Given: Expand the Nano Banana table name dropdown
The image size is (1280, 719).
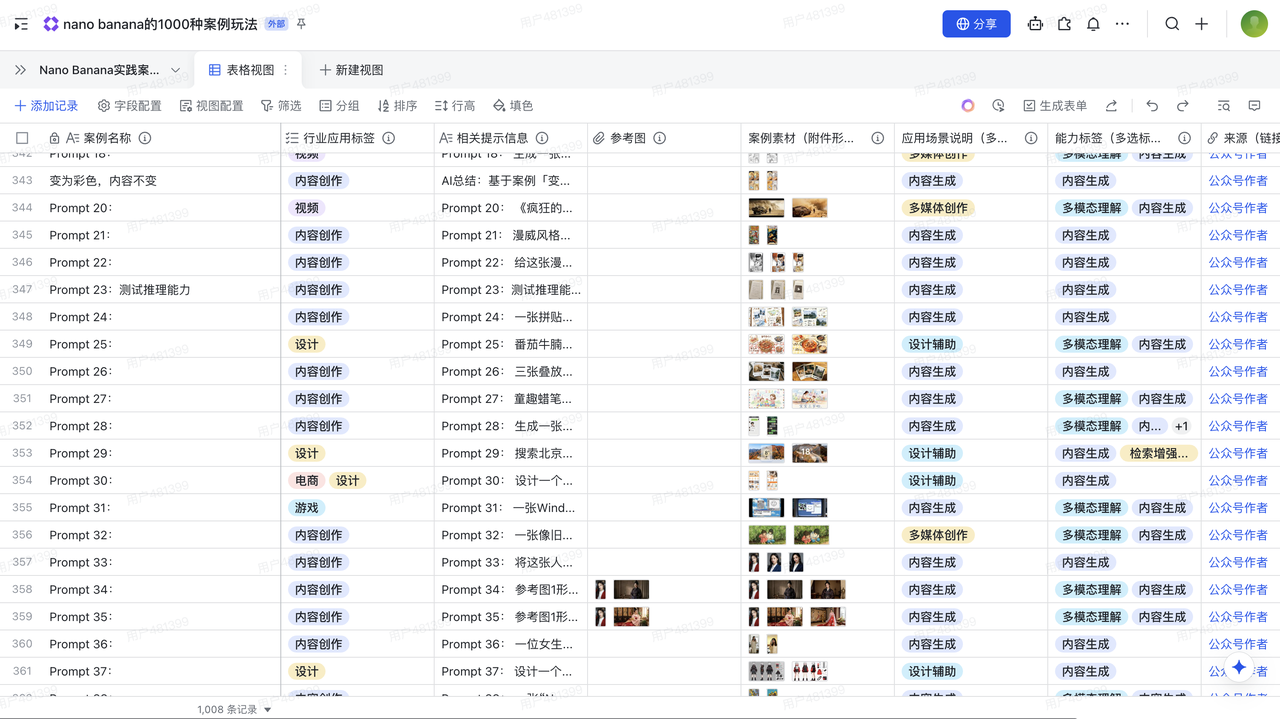Looking at the screenshot, I should [x=175, y=70].
